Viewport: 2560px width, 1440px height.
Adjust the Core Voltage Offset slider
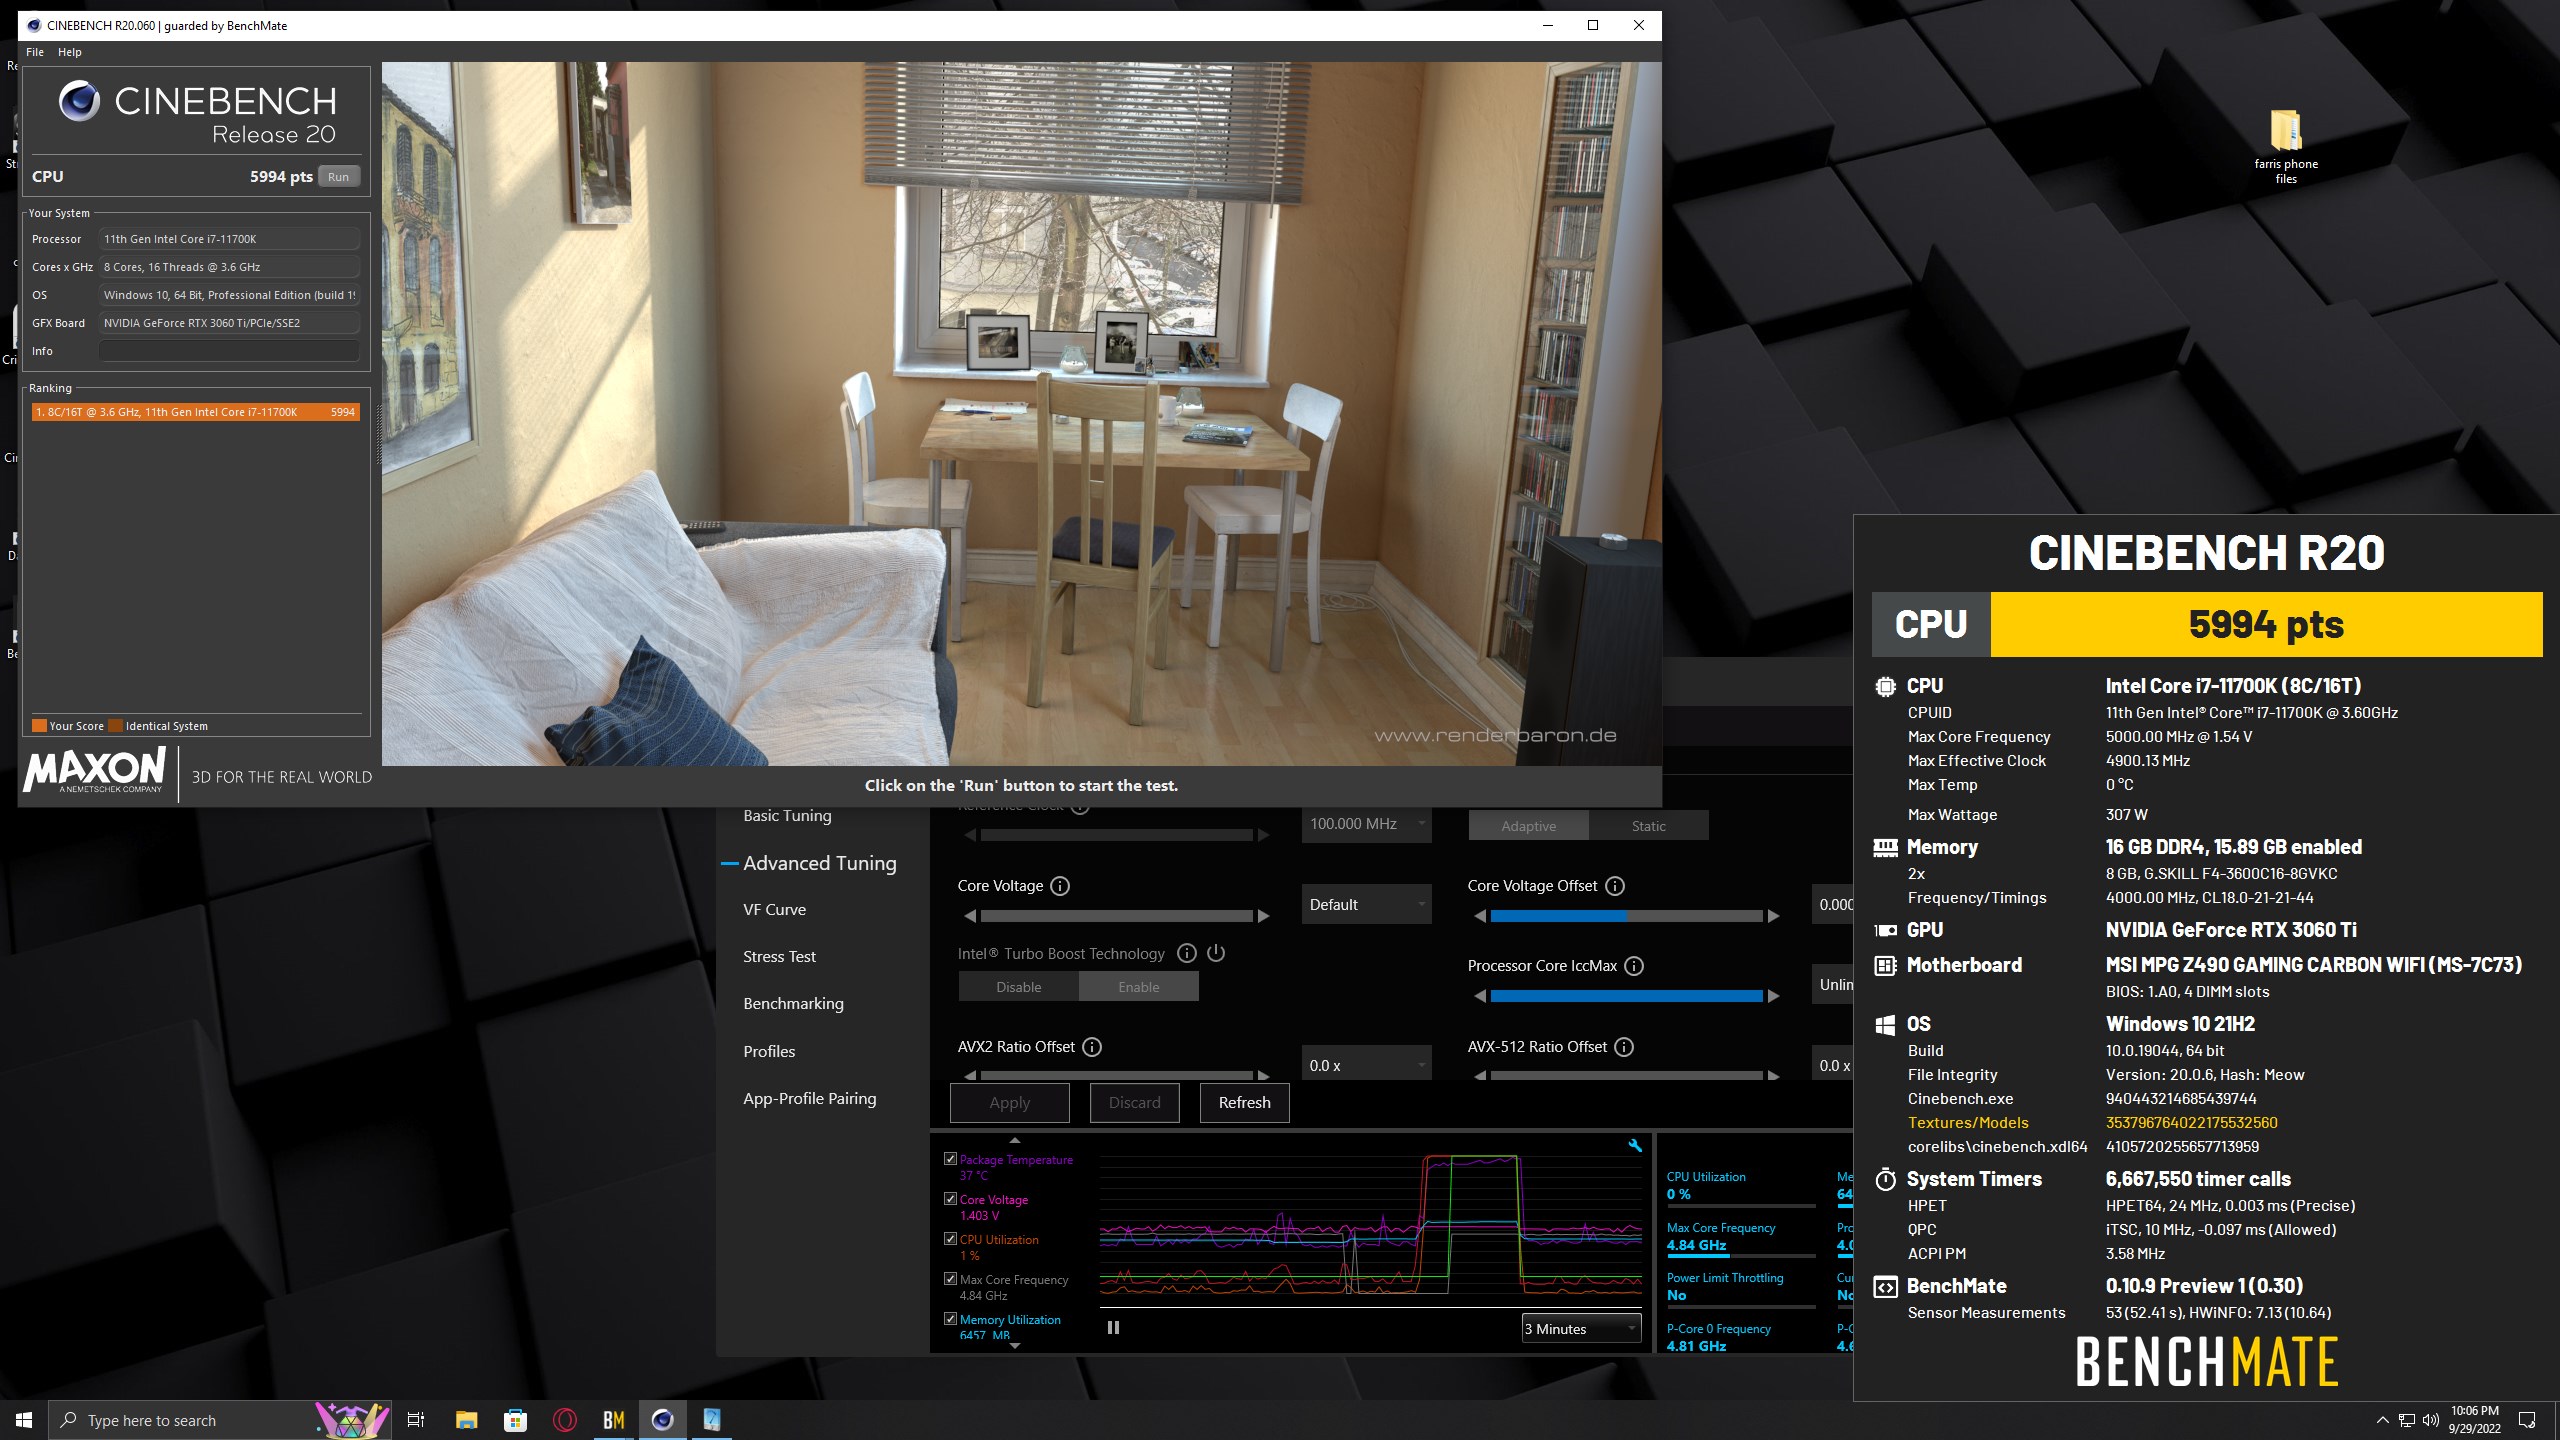click(x=1627, y=916)
